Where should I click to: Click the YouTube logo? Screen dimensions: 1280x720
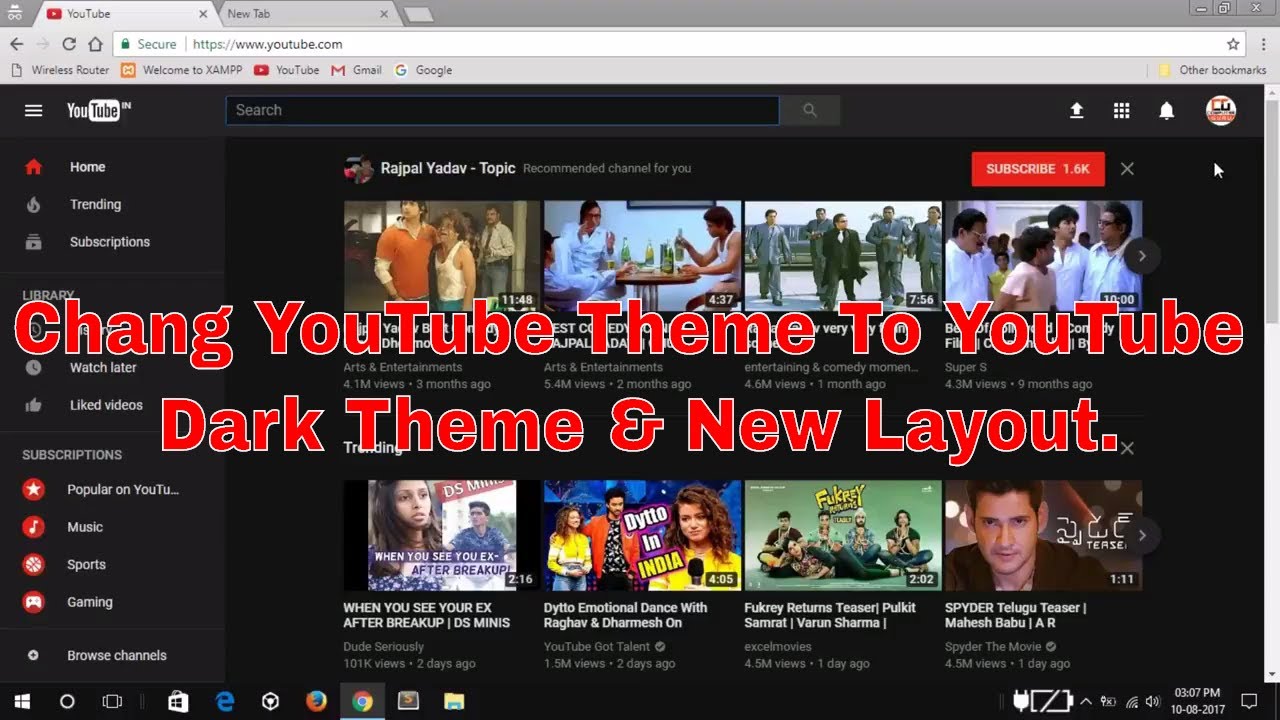click(99, 110)
